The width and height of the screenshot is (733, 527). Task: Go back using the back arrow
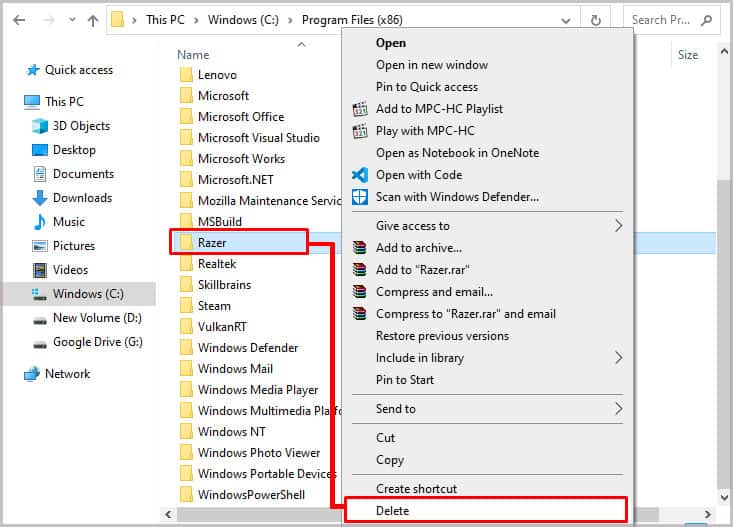click(19, 20)
